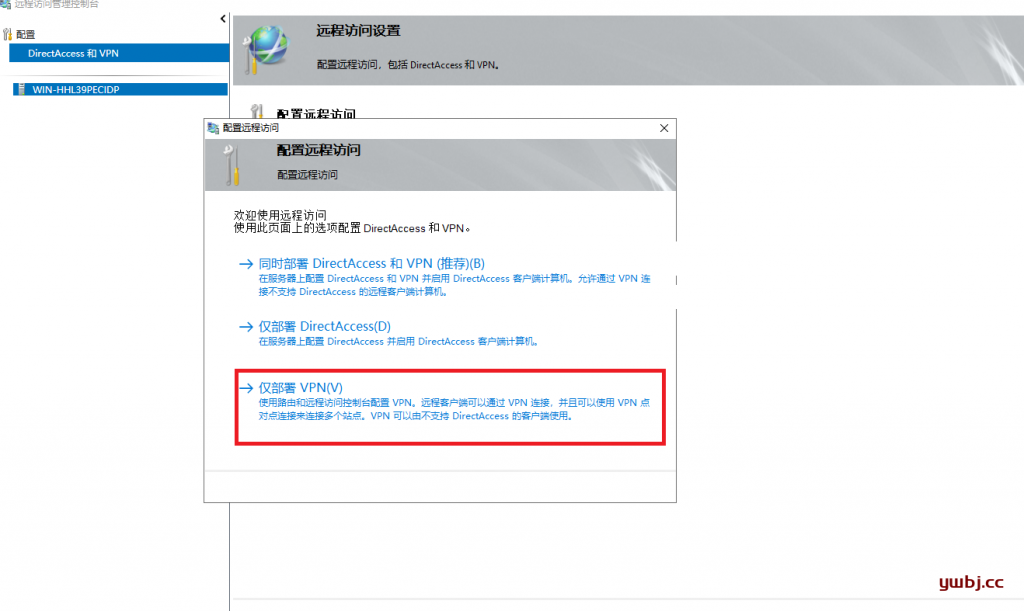Close the 配置远程访问 dialog
This screenshot has width=1024, height=611.
(x=664, y=128)
